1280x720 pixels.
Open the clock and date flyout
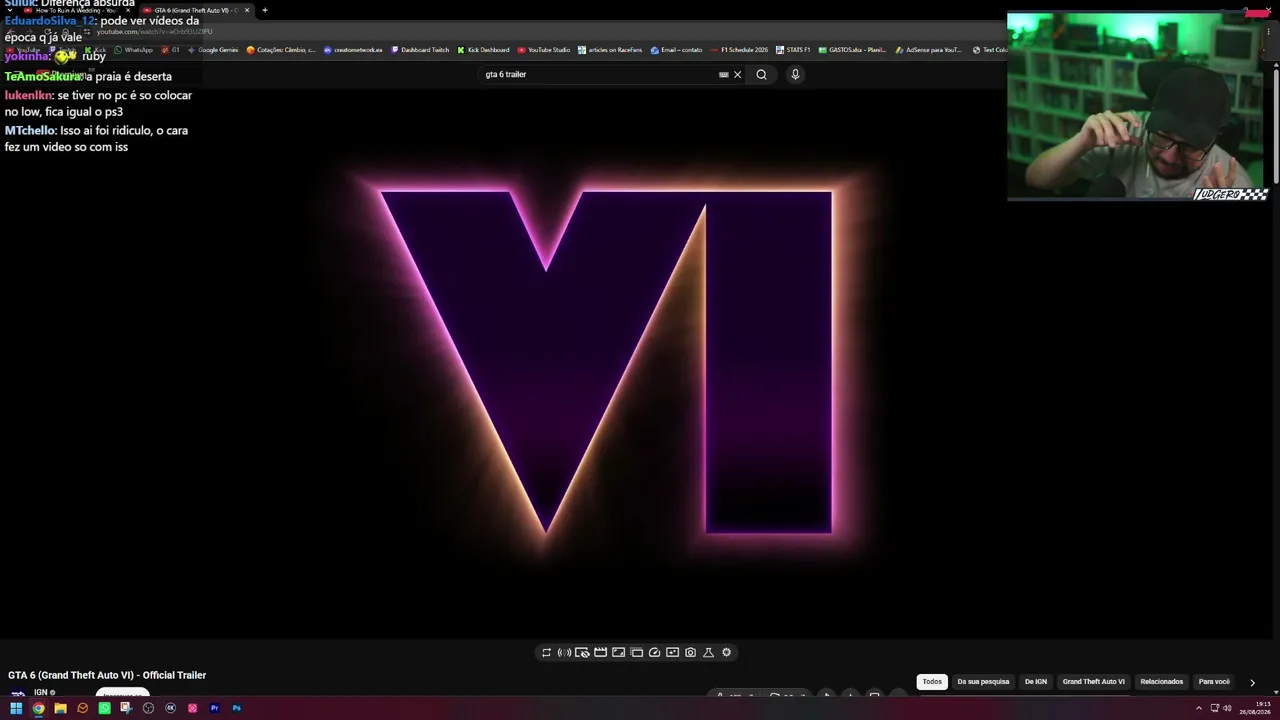click(1255, 708)
